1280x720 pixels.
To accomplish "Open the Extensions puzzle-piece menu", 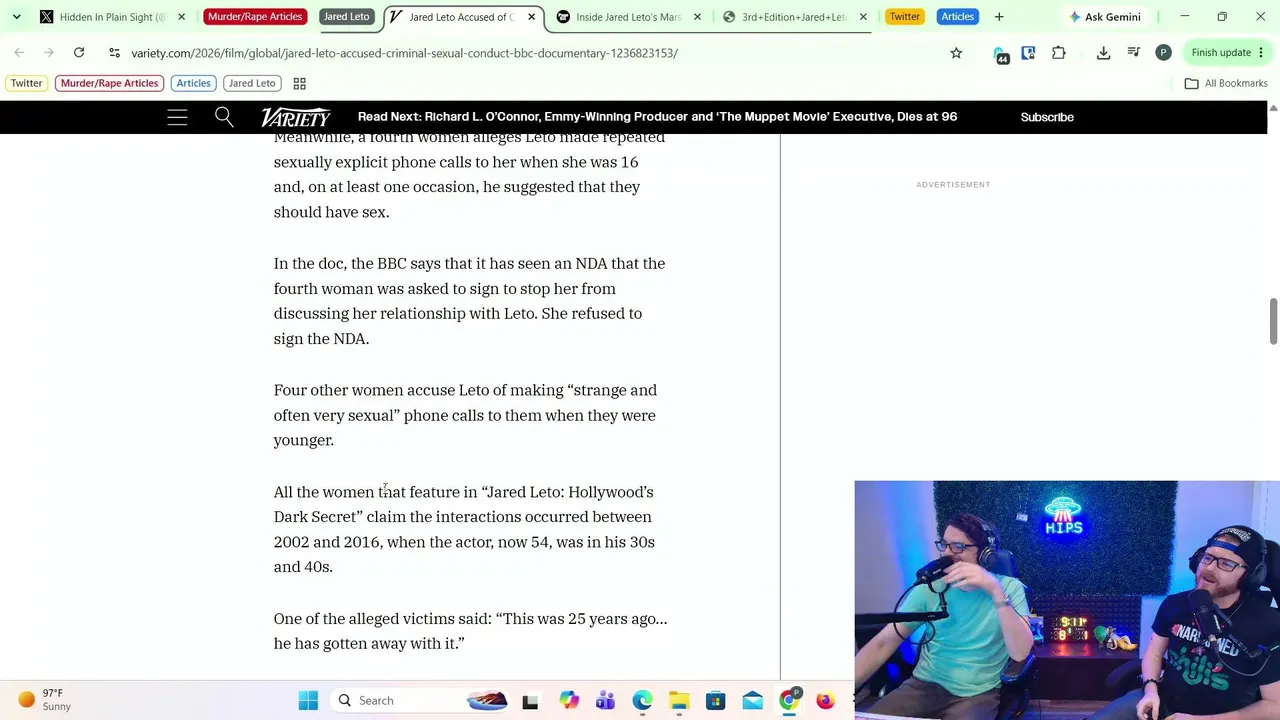I will 1059,53.
